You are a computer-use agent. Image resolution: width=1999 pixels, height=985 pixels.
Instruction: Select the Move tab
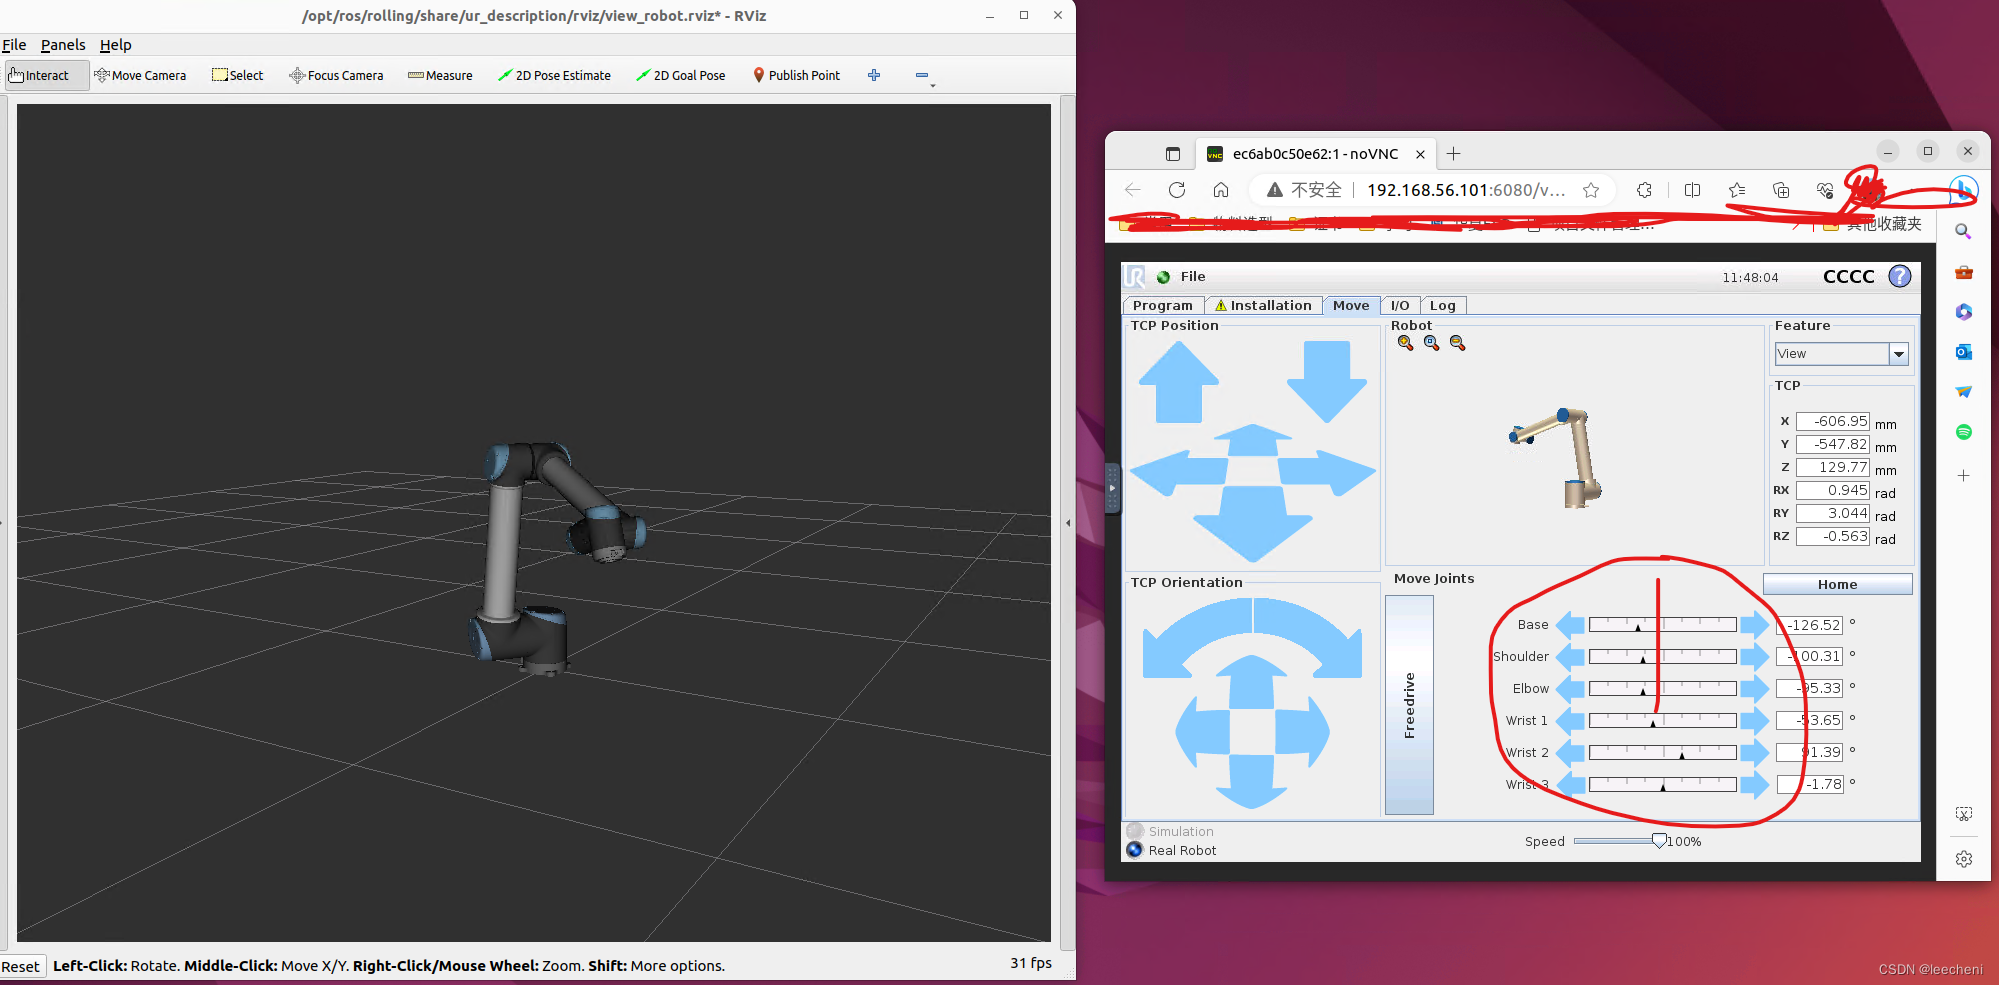click(x=1351, y=306)
